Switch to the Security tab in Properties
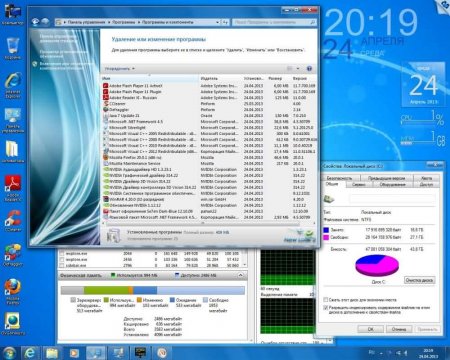This screenshot has width=450, height=360. pyautogui.click(x=339, y=178)
